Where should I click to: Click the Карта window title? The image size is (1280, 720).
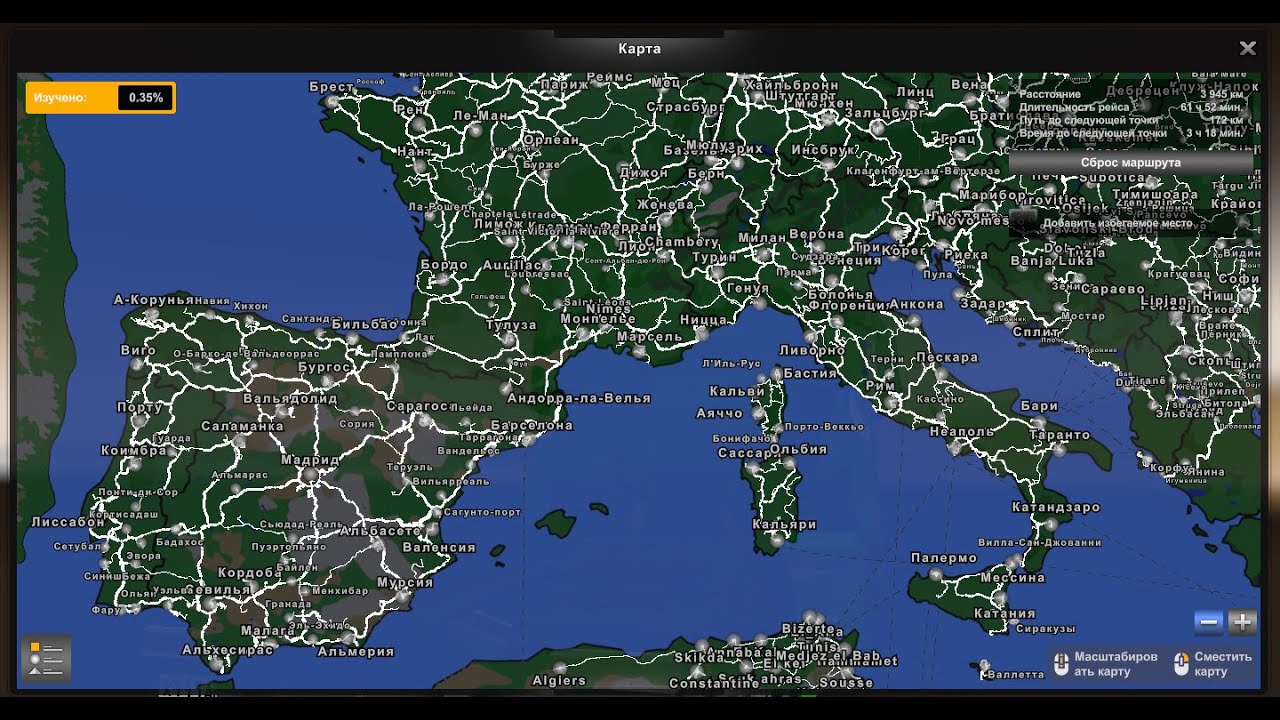click(639, 48)
